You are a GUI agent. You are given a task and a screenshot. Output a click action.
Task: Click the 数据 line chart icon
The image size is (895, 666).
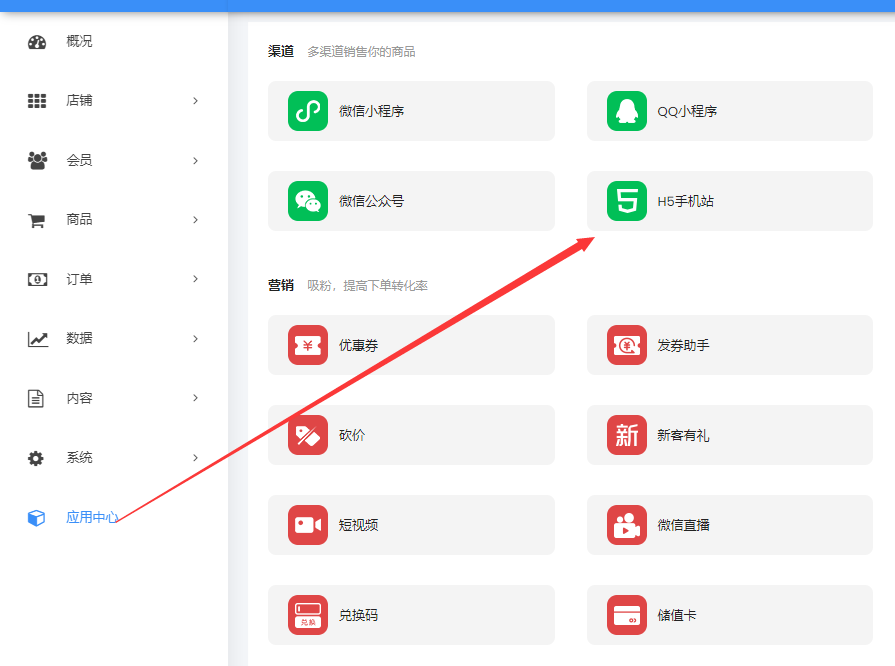coord(37,339)
